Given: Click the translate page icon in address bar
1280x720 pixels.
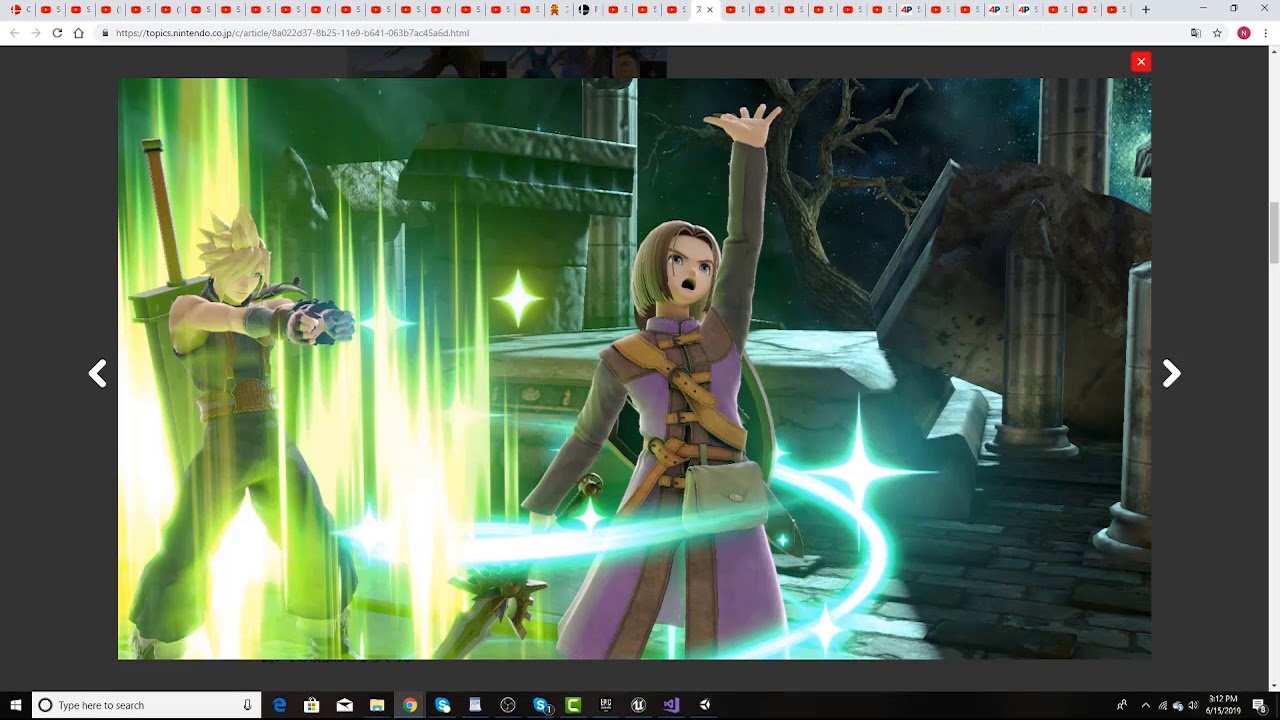Looking at the screenshot, I should click(x=1196, y=33).
